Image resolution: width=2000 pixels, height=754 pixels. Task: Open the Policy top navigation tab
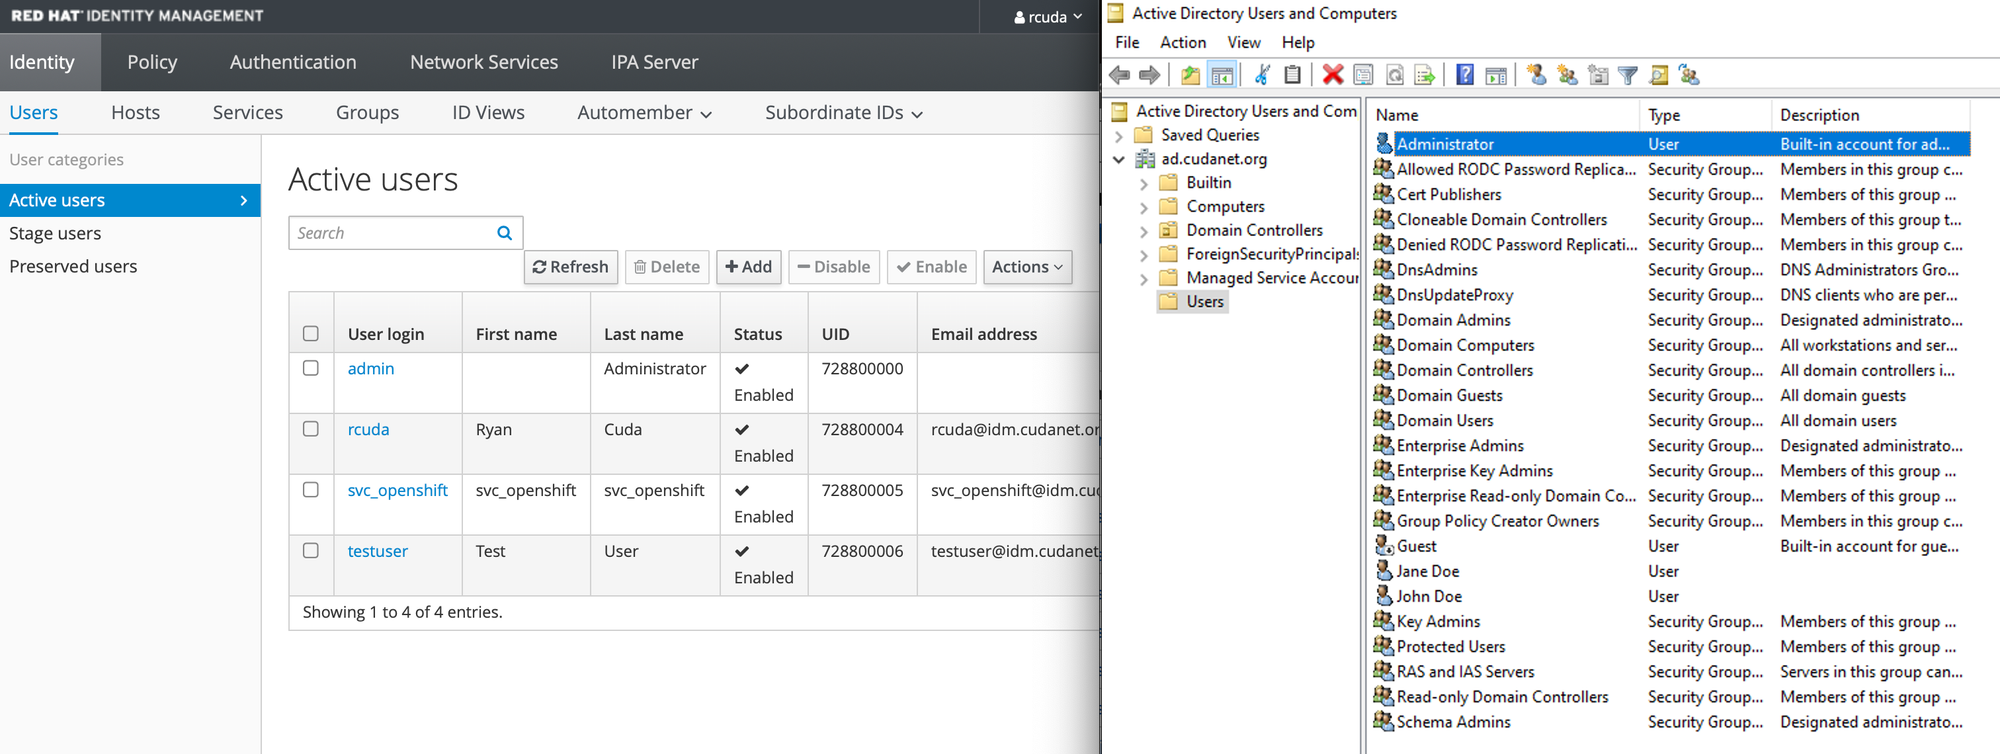point(152,62)
